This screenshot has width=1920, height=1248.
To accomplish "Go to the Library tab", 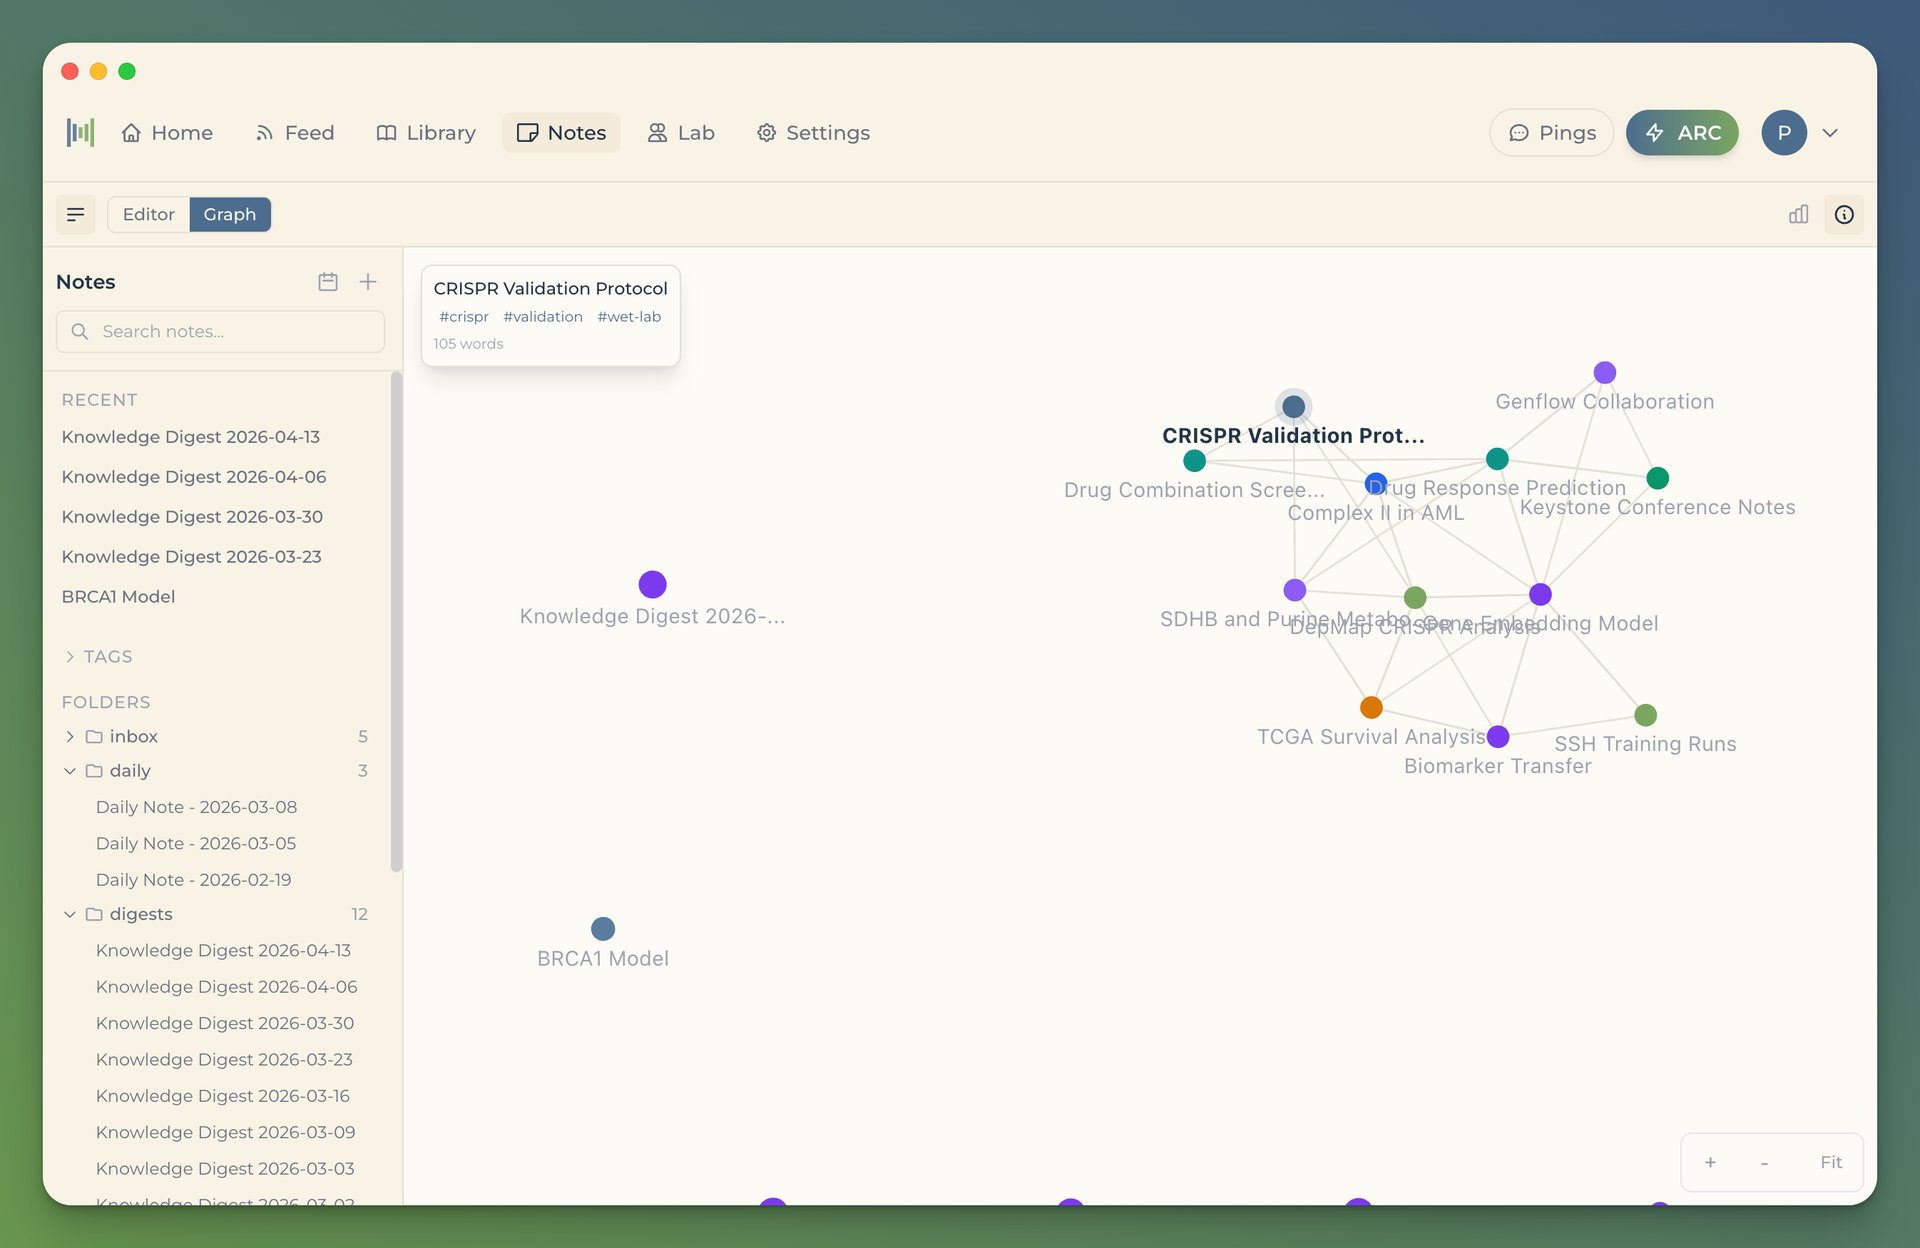I will (426, 132).
